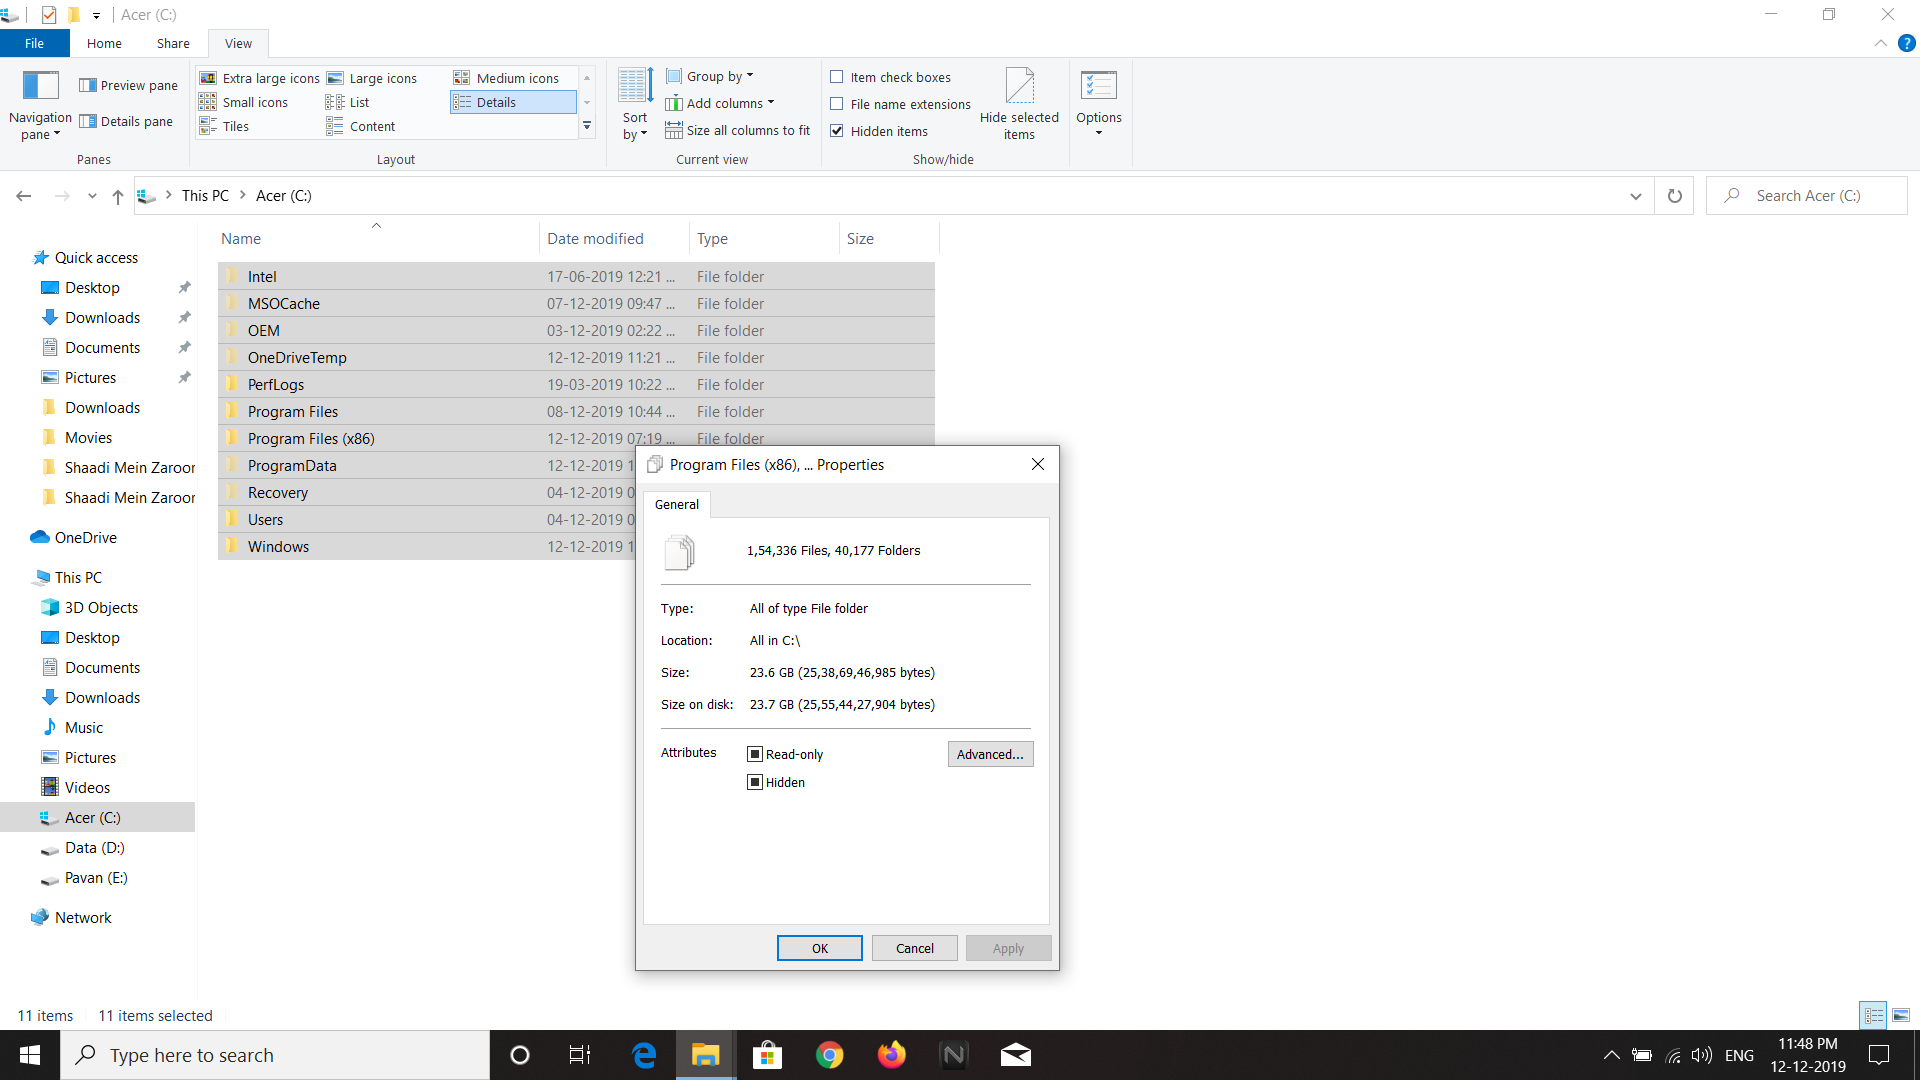
Task: Open Google Chrome from taskbar
Action: pyautogui.click(x=830, y=1055)
